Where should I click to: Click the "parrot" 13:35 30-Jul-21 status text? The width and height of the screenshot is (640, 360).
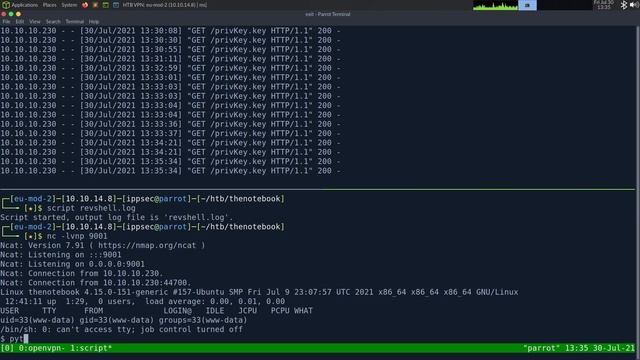(579, 348)
